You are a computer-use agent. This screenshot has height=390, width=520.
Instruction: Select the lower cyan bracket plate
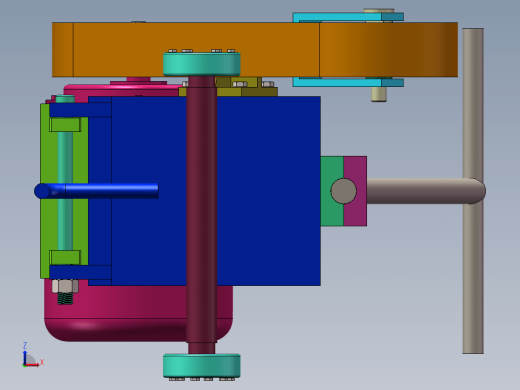[x=348, y=82]
